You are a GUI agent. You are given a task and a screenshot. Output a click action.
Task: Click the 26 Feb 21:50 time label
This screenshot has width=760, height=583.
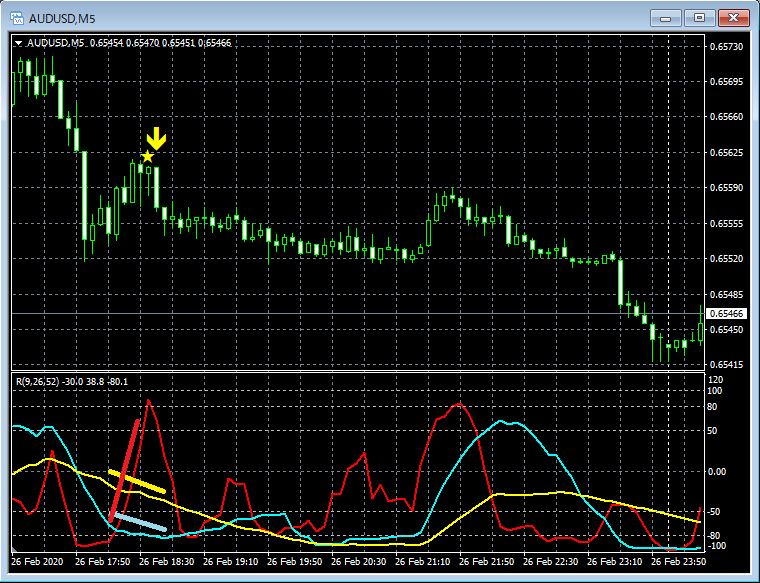tap(486, 562)
